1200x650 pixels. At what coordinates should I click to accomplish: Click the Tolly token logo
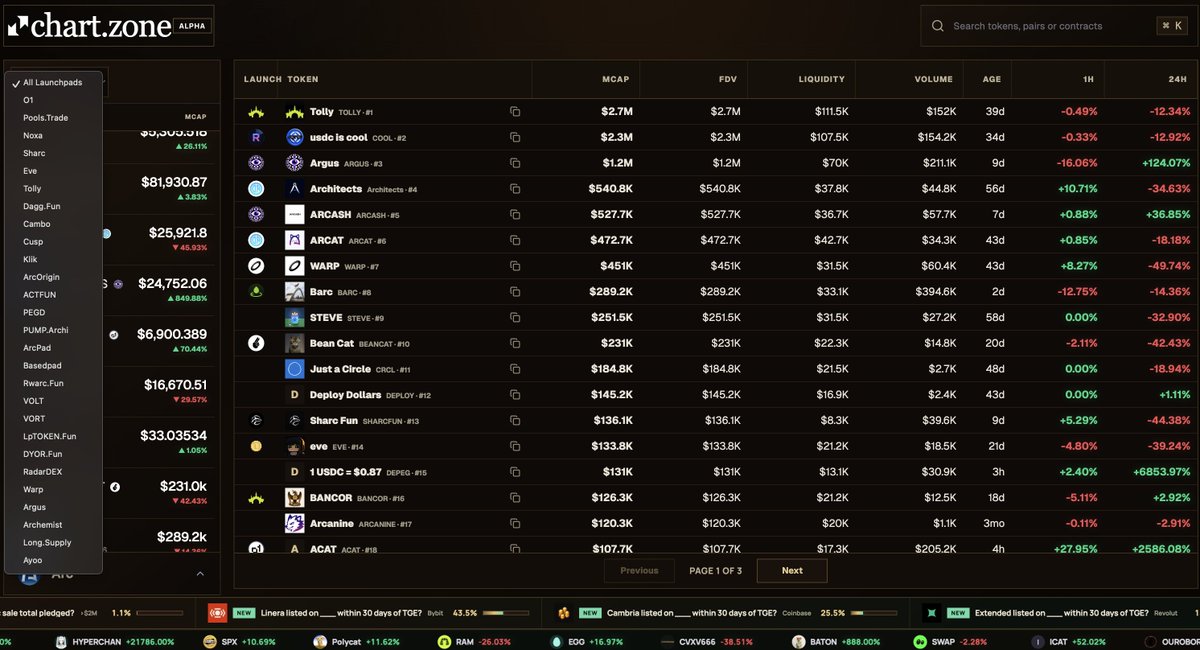coord(294,112)
